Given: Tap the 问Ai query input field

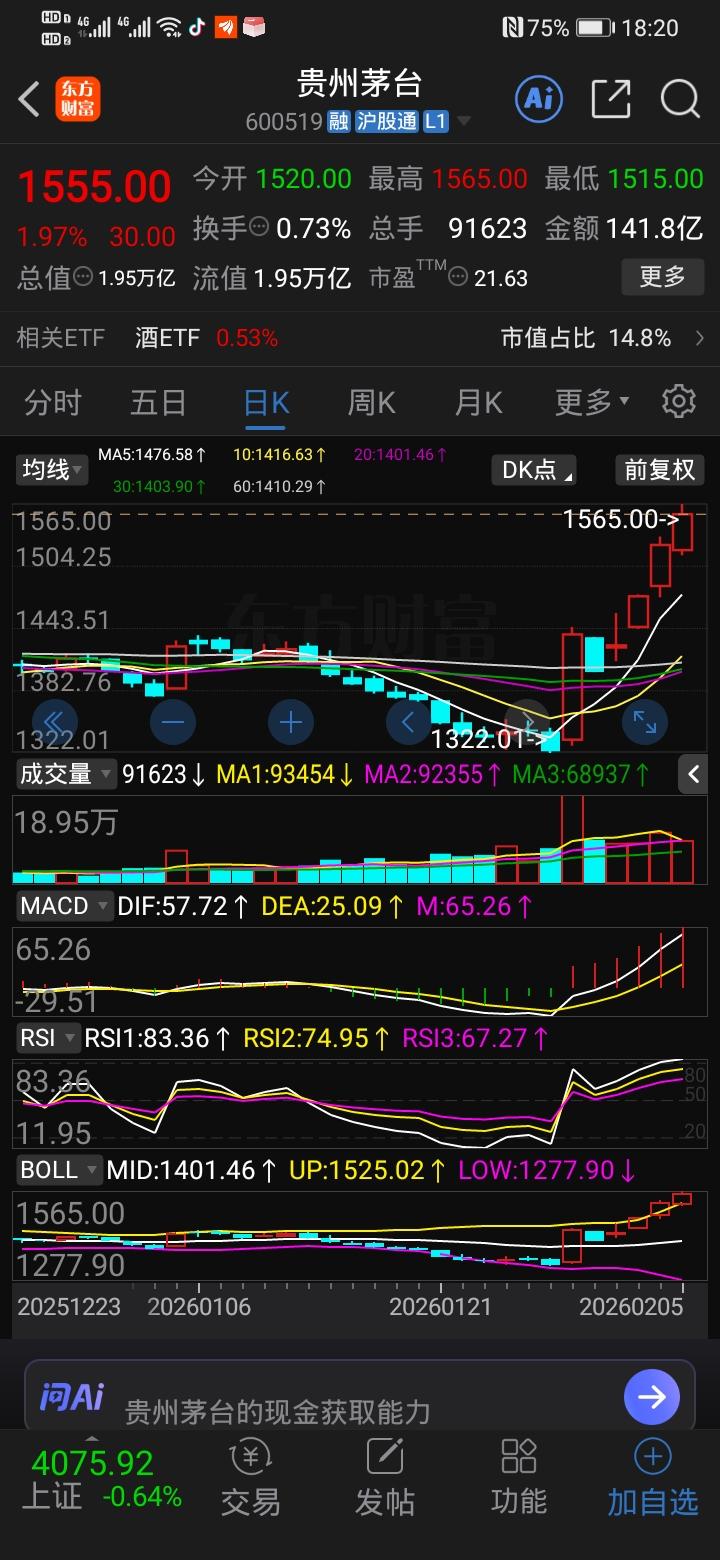Looking at the screenshot, I should point(360,1396).
